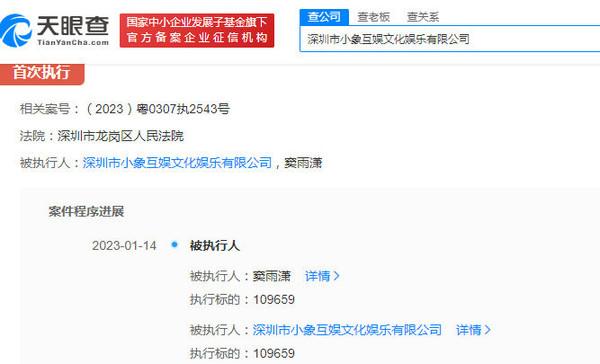Switch to the 查老板 tab
This screenshot has height=364, width=600.
pos(373,17)
